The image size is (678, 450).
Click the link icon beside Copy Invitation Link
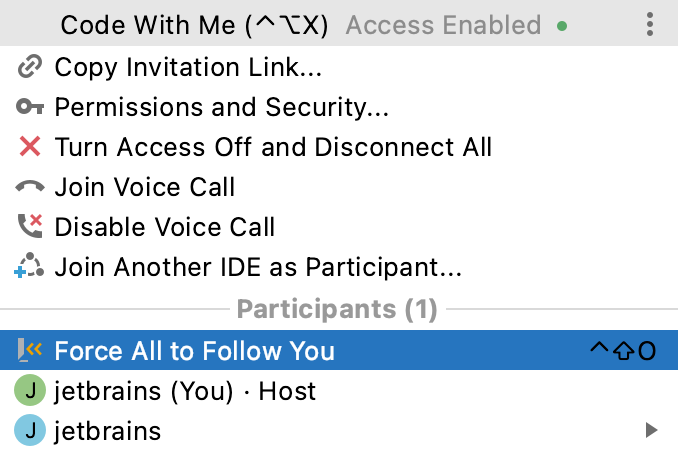click(30, 67)
